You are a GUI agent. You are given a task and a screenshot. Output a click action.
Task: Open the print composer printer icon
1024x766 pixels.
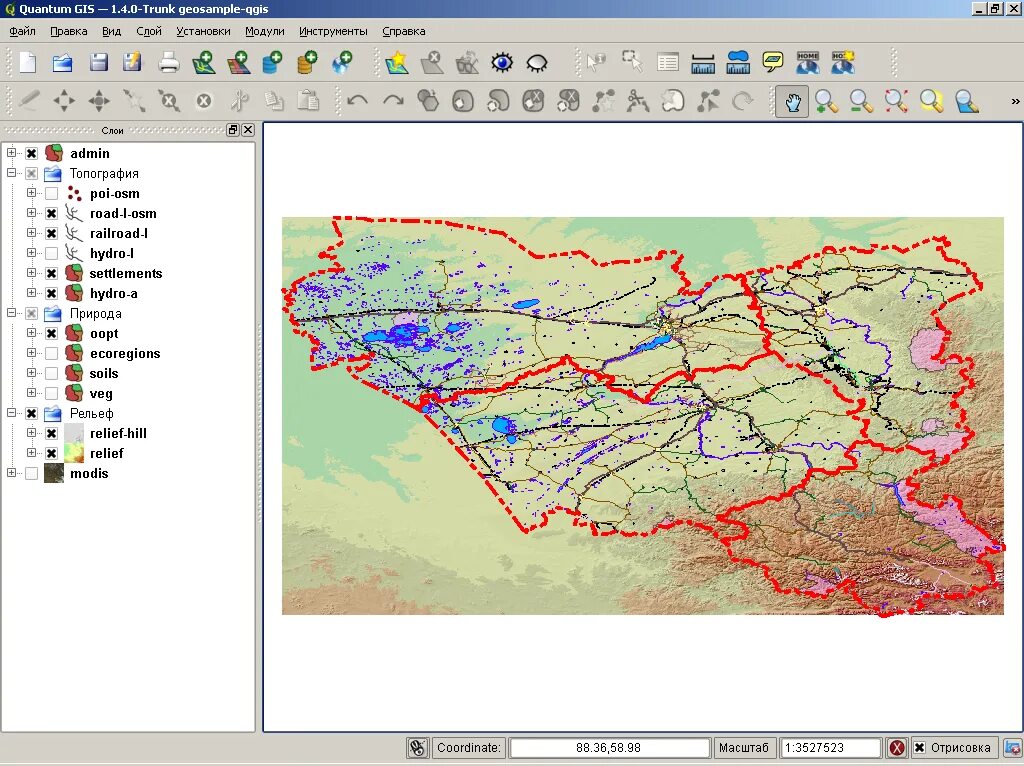point(168,63)
